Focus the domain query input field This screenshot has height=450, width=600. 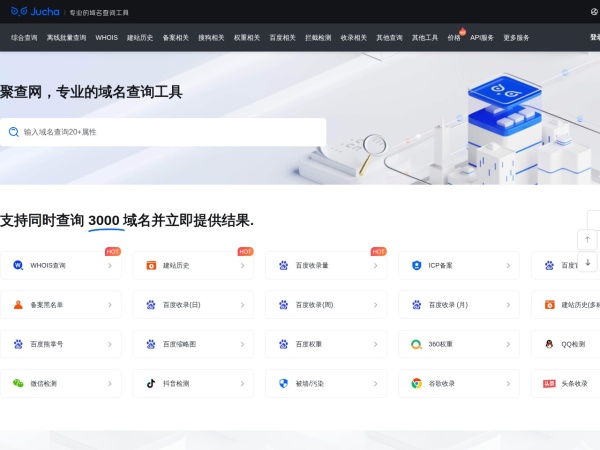pyautogui.click(x=170, y=132)
